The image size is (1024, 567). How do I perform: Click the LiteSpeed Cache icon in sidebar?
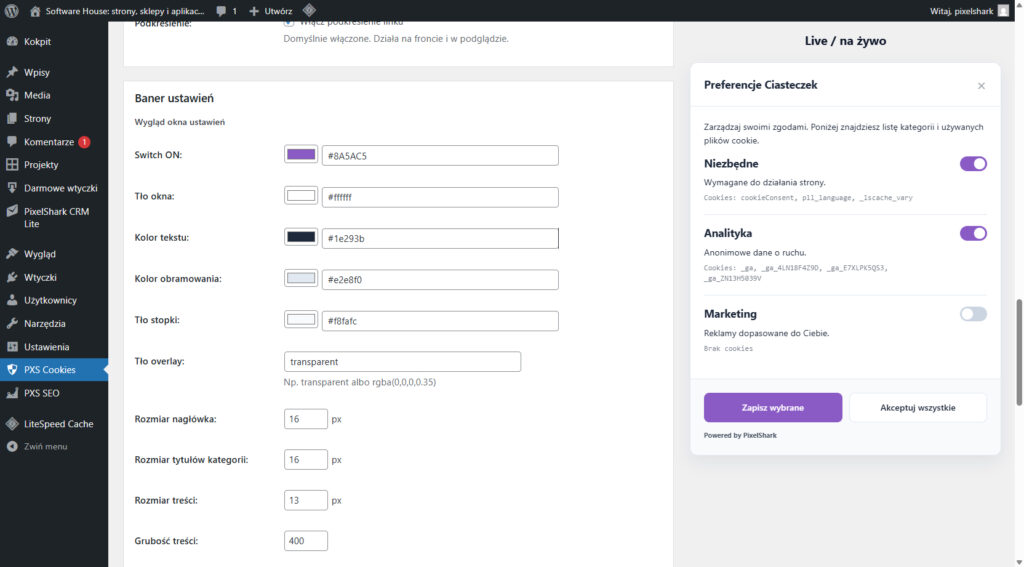click(12, 424)
